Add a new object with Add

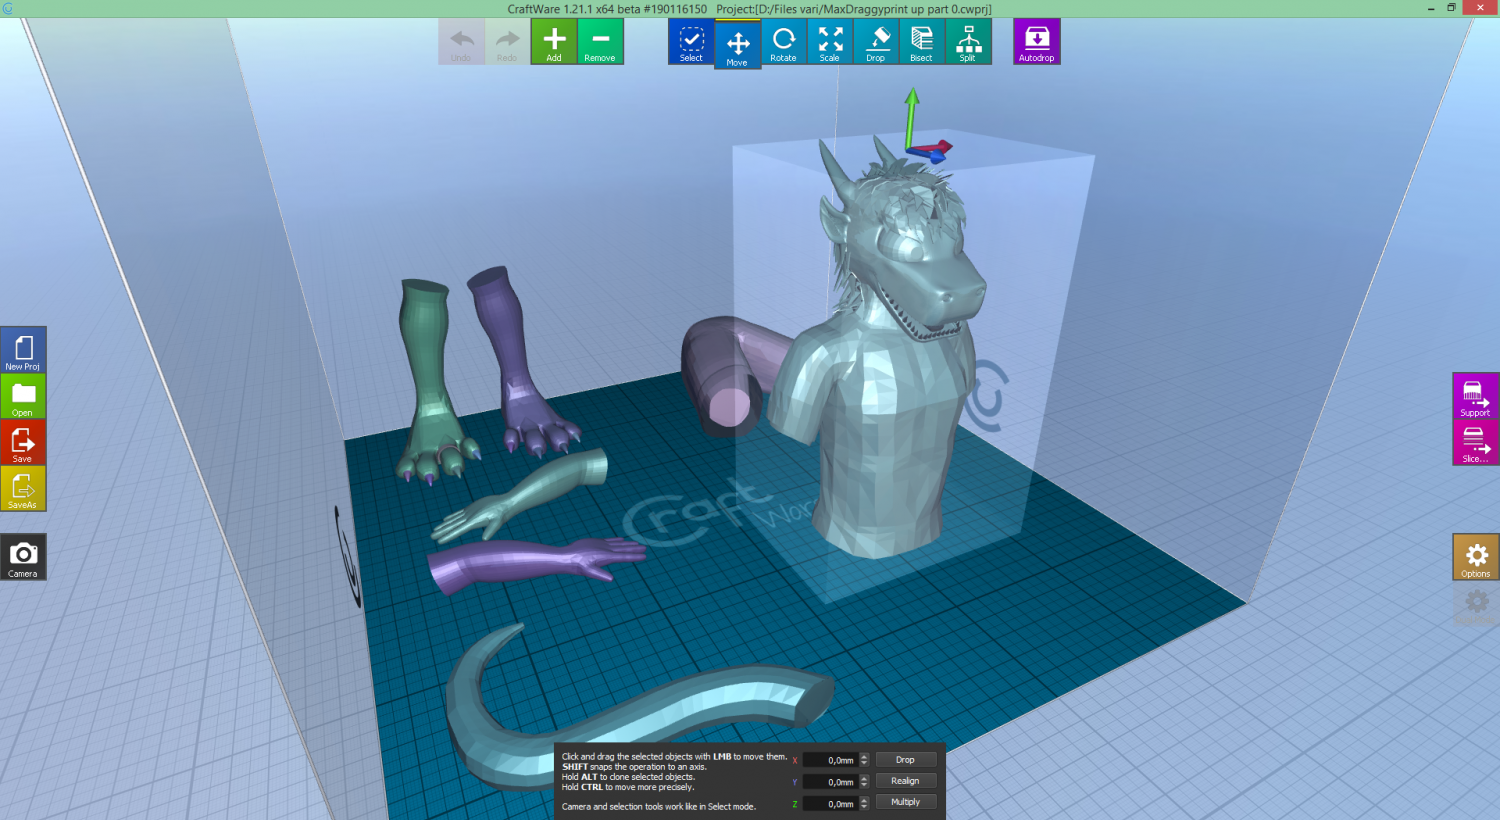click(554, 42)
